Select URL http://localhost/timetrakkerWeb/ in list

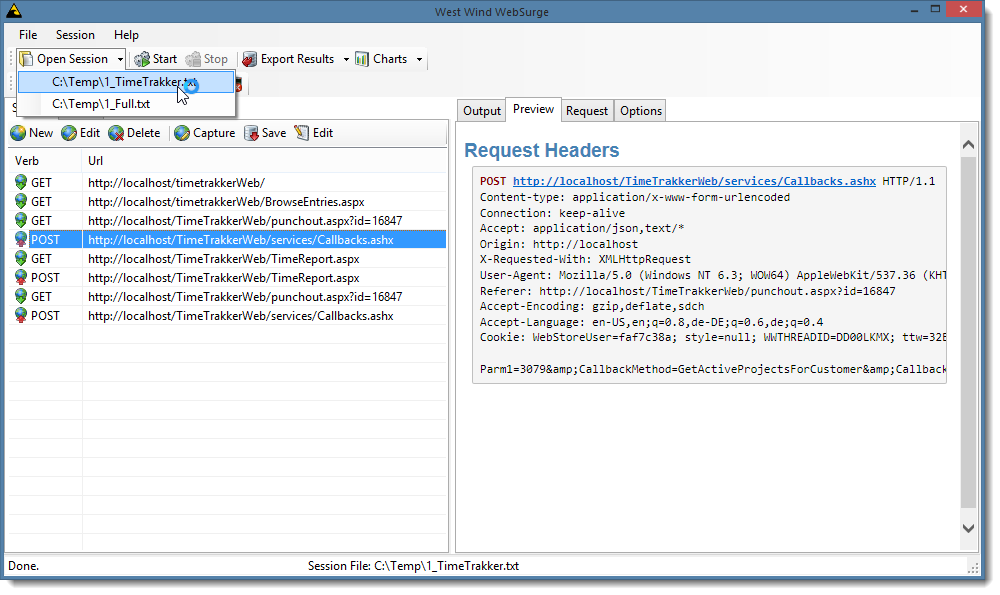(x=176, y=182)
